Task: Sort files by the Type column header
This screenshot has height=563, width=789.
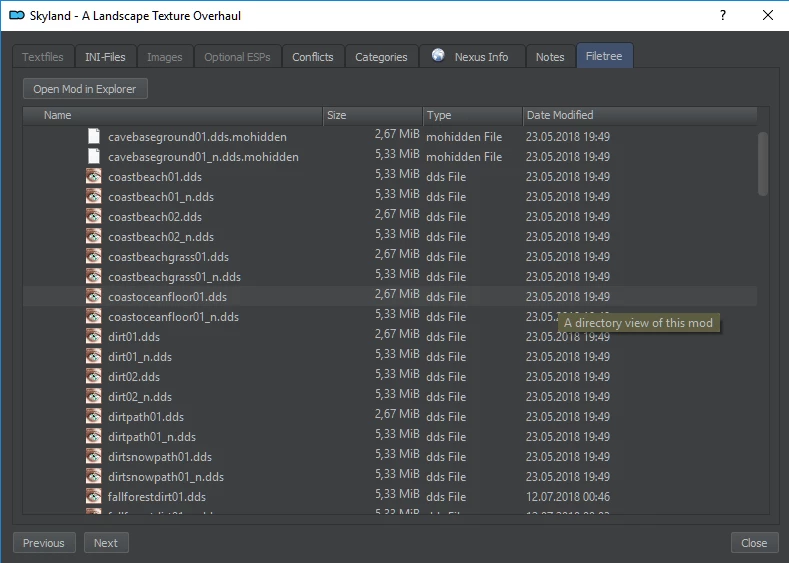Action: click(x=472, y=115)
